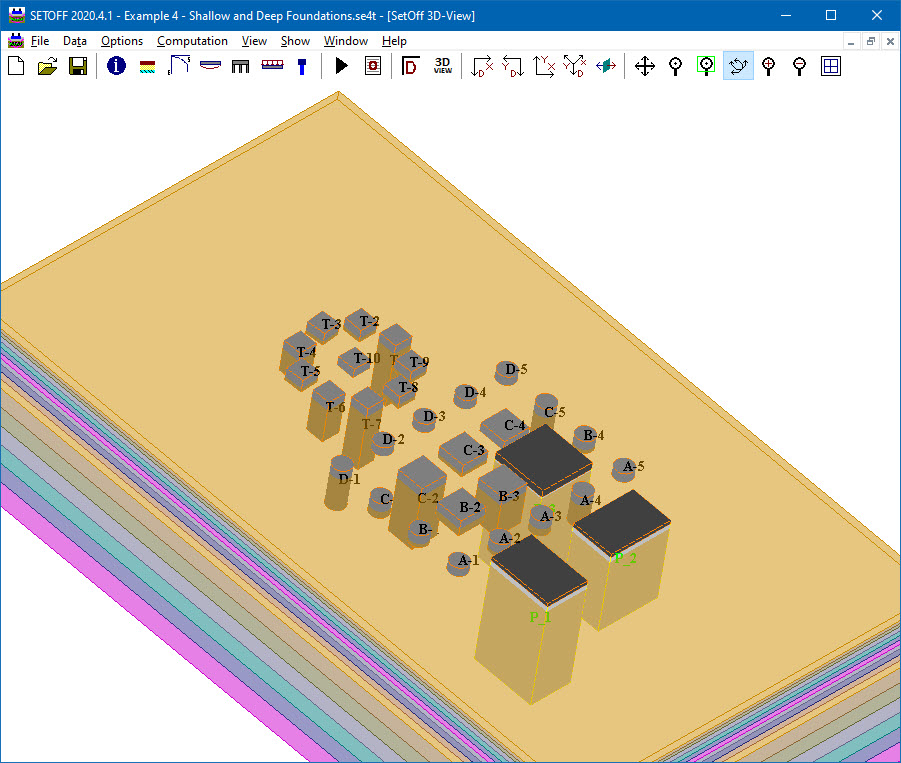
Task: Click the 3D VIEW toolbar button
Action: (x=442, y=67)
